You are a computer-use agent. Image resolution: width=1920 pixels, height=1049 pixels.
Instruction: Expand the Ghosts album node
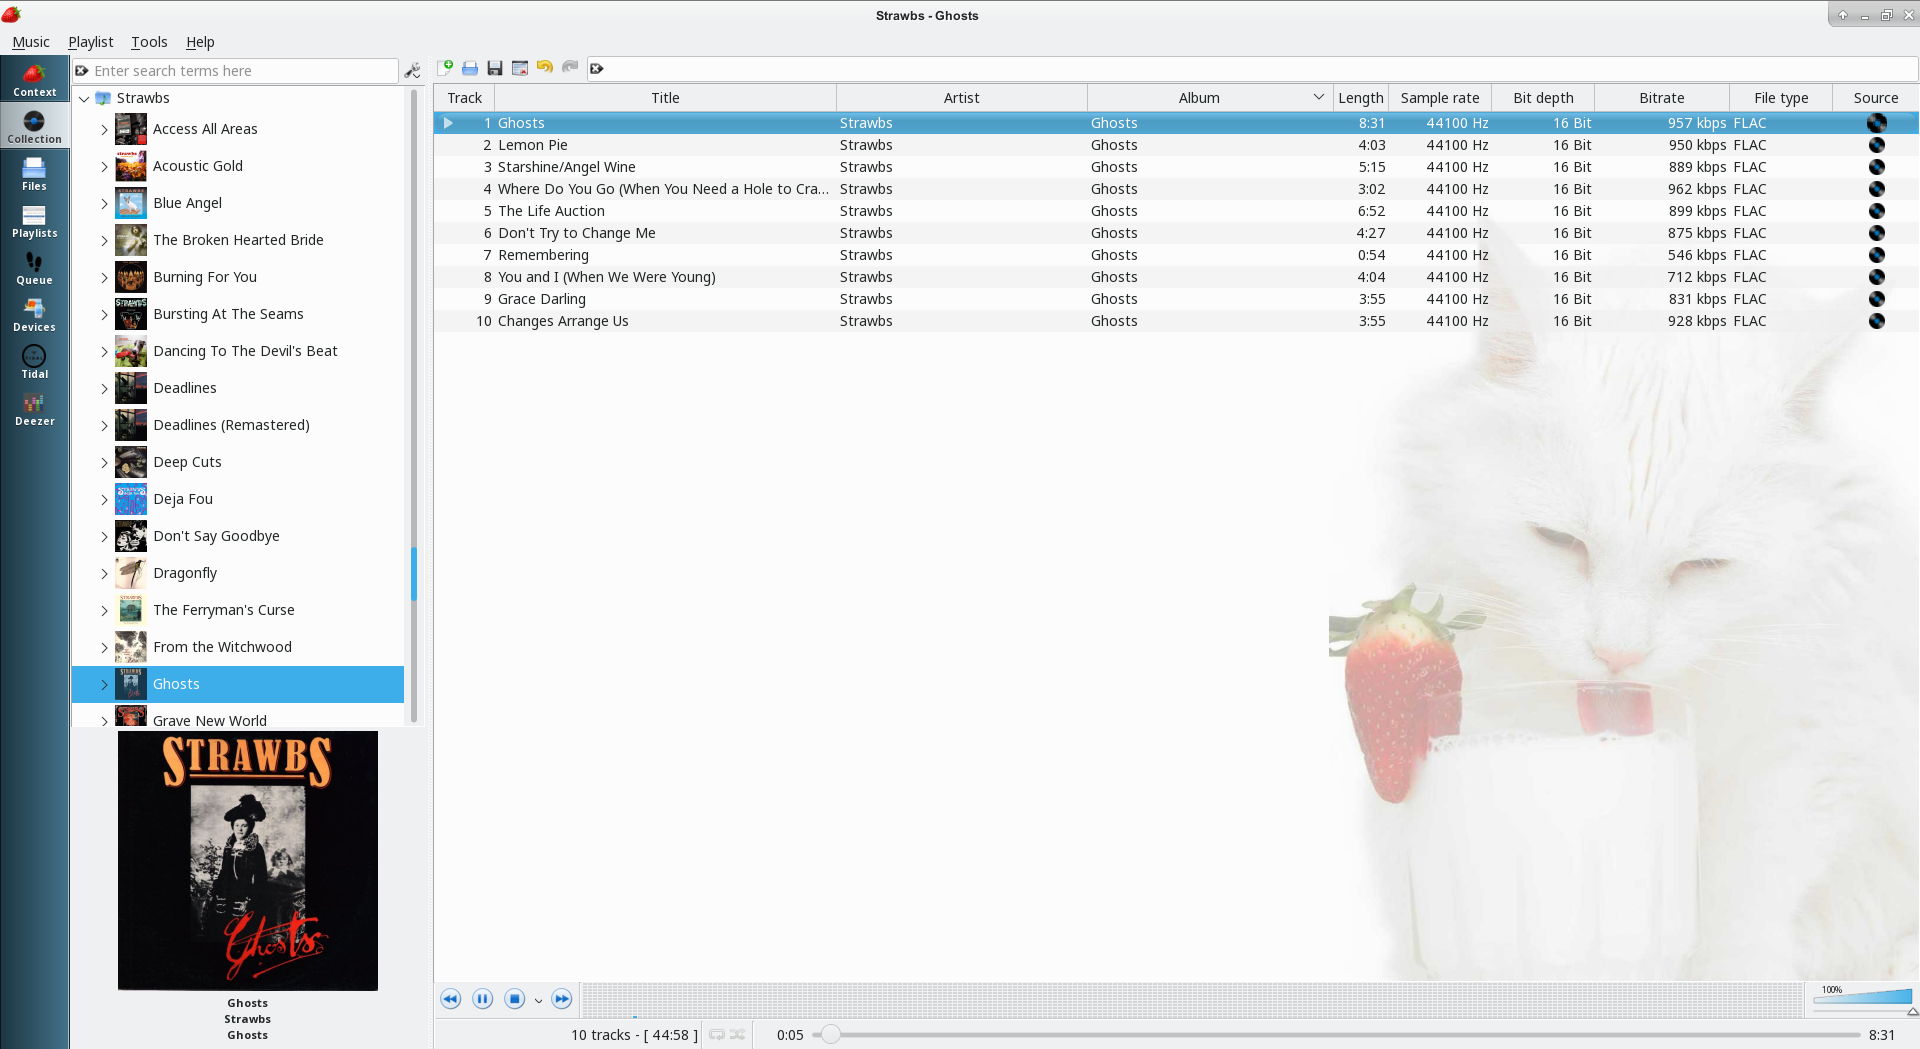tap(104, 685)
